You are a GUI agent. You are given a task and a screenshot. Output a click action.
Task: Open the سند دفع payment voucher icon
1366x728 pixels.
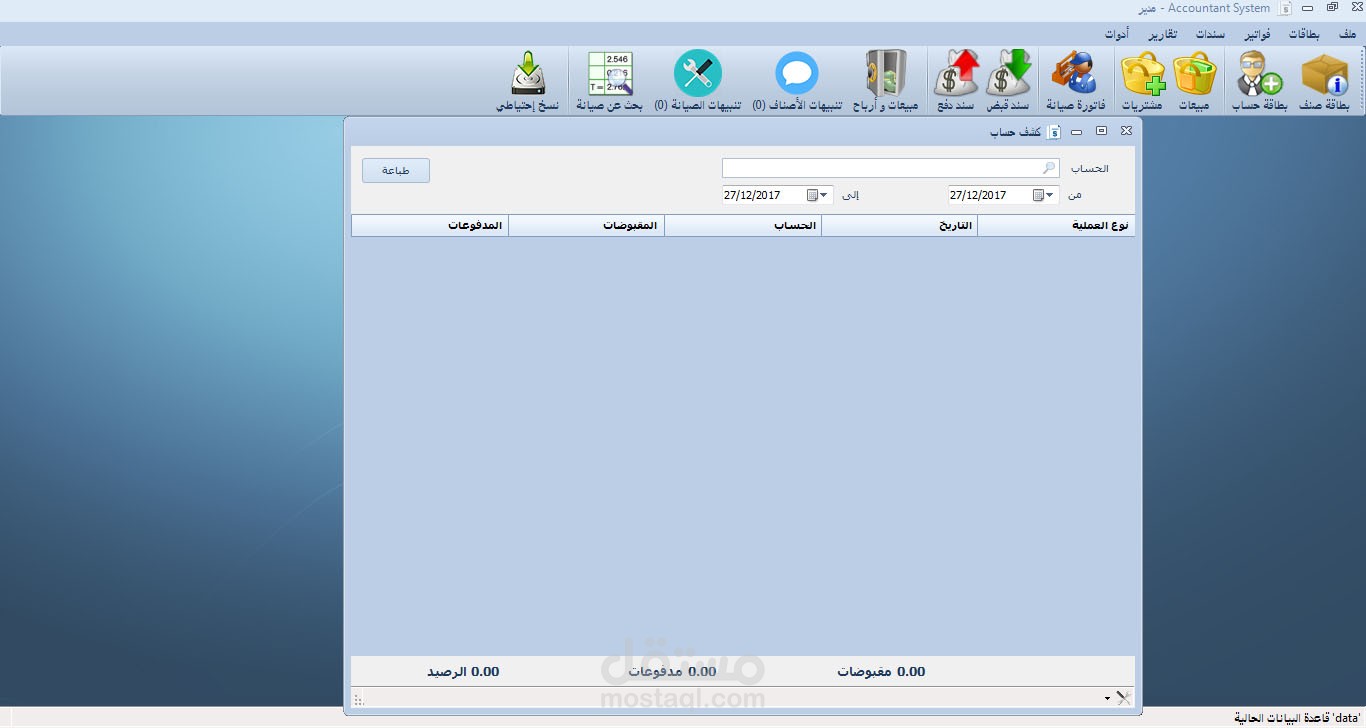click(x=956, y=81)
